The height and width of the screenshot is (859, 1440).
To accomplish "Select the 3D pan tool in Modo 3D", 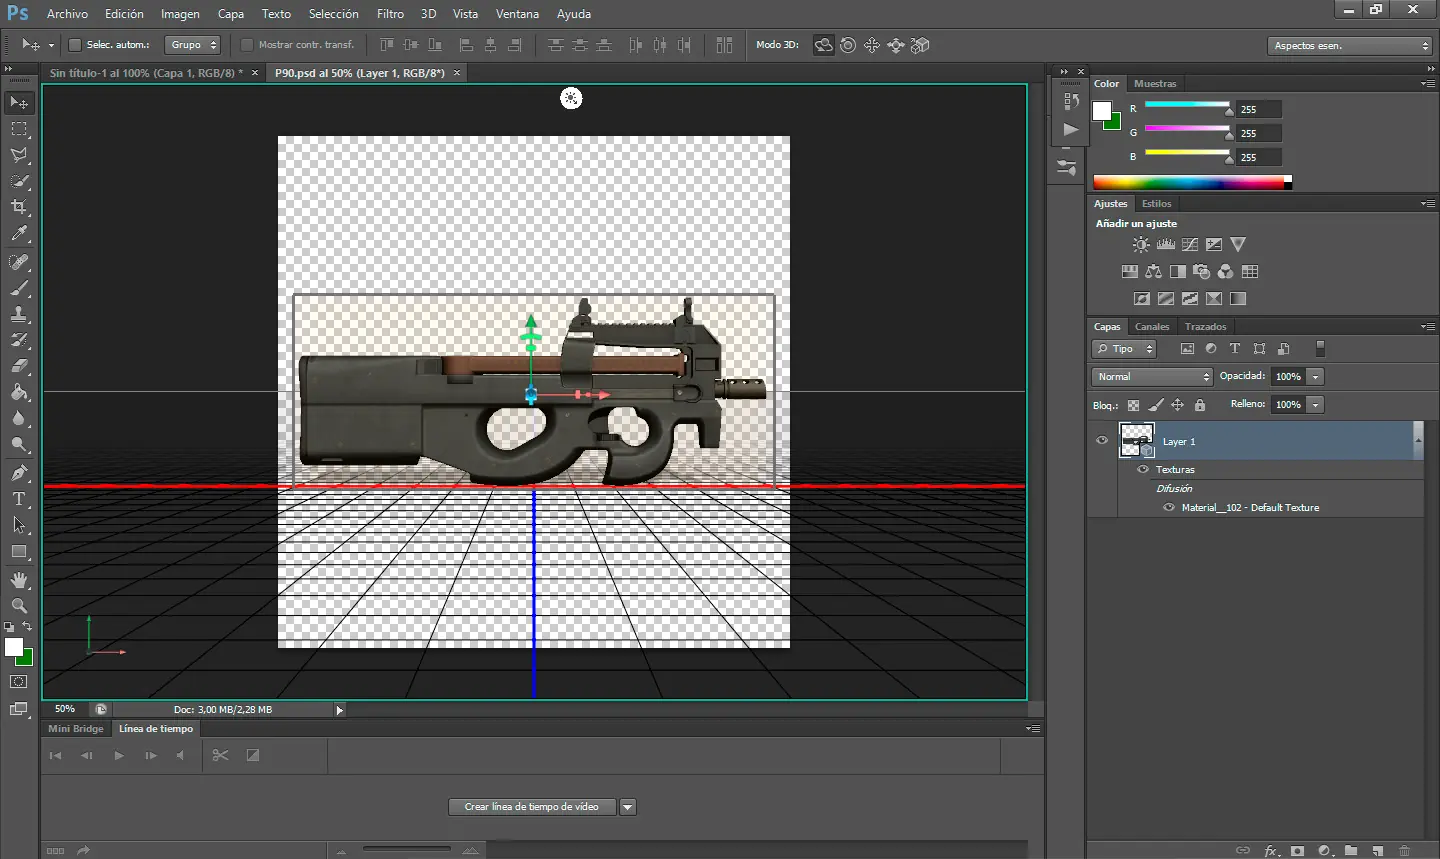I will pos(871,45).
